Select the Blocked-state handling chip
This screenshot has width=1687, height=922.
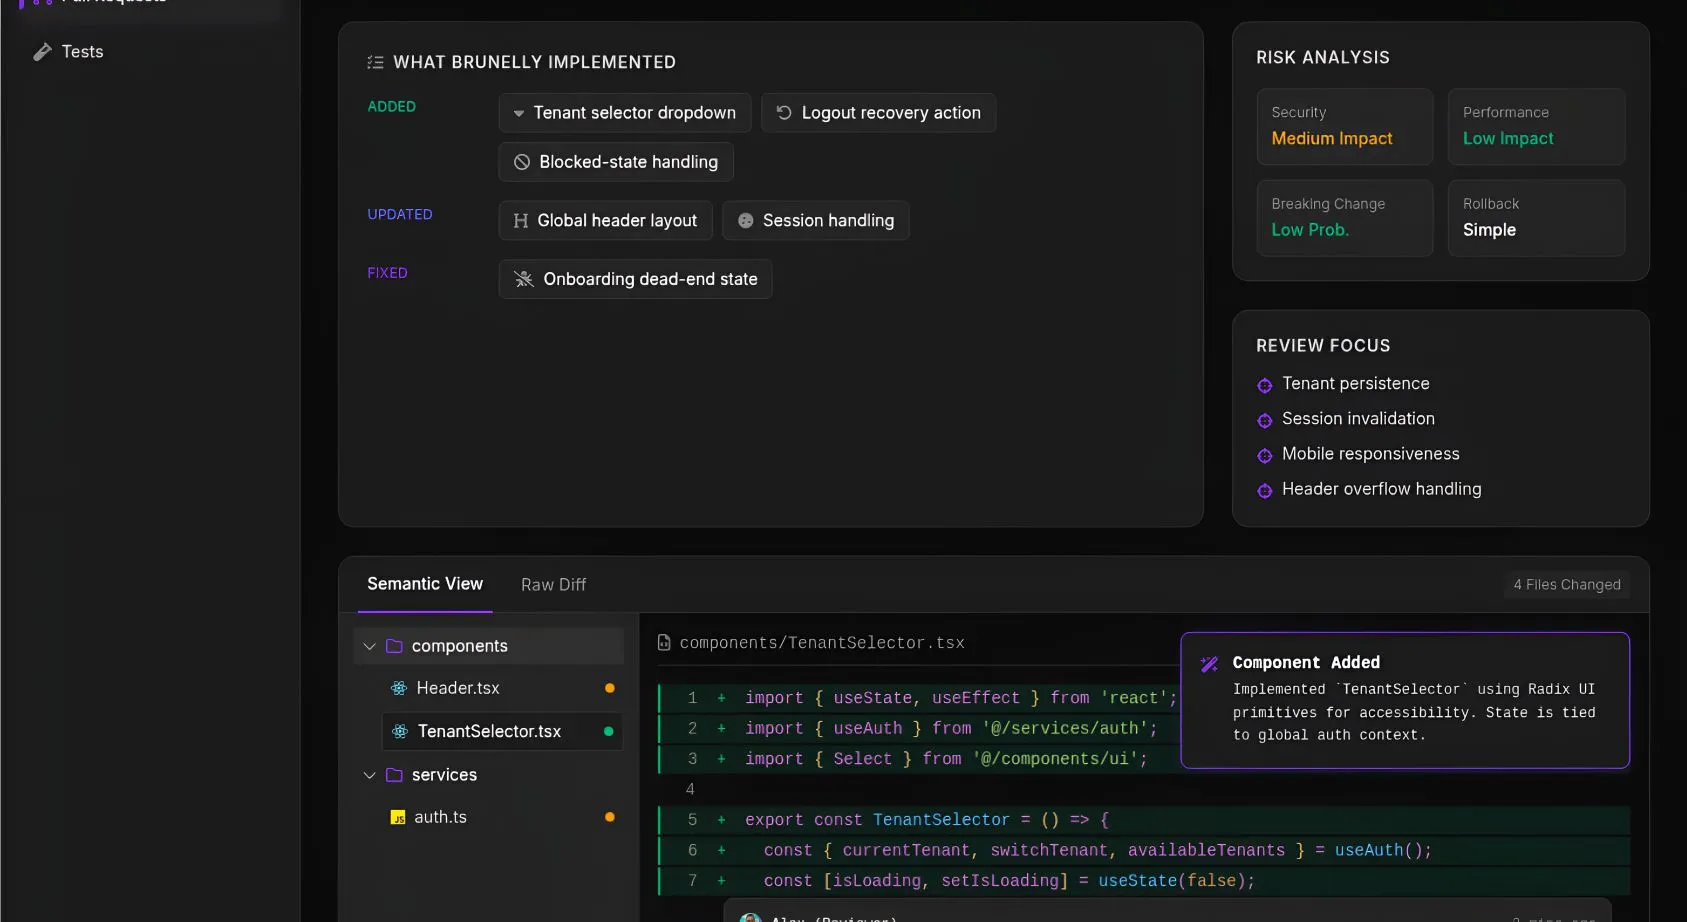click(616, 162)
